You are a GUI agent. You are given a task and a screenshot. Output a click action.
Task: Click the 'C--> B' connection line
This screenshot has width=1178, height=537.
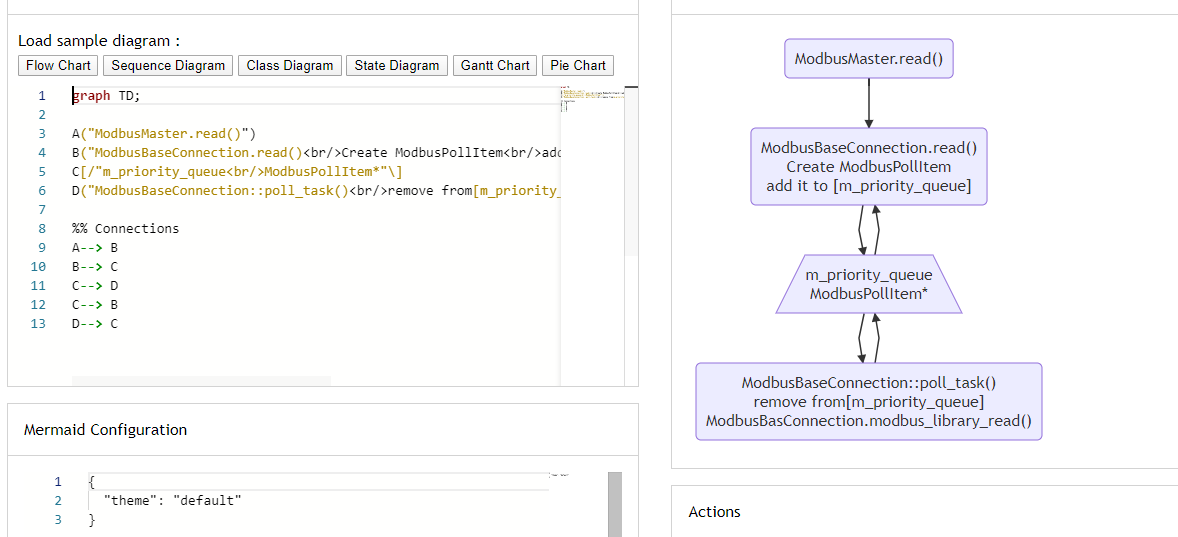point(95,305)
